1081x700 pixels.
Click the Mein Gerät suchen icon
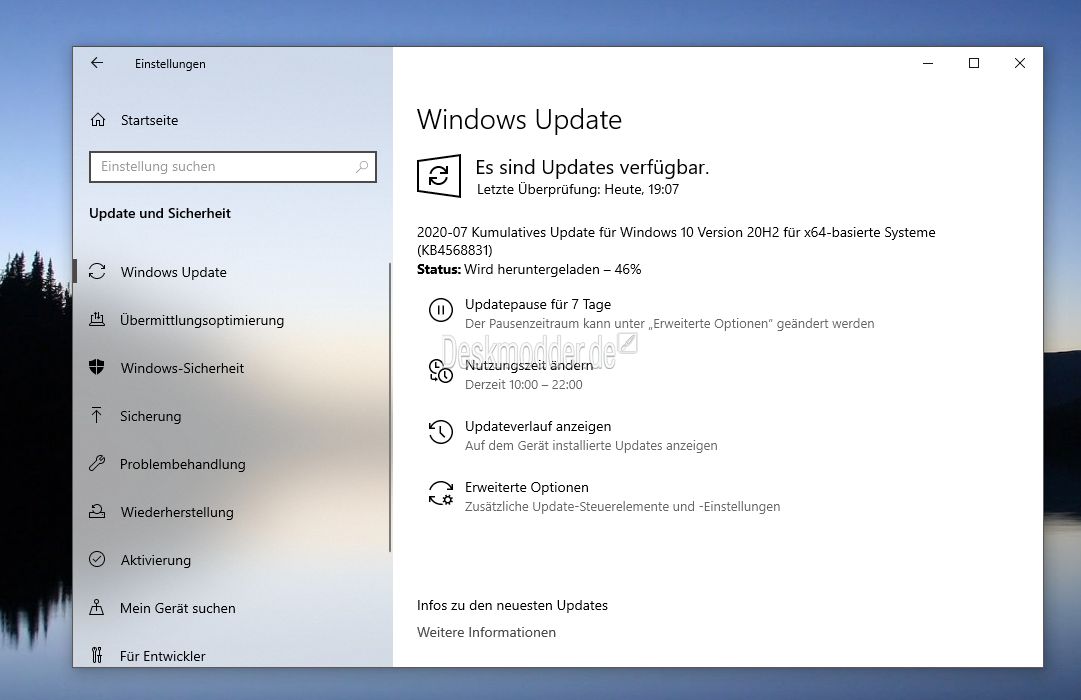coord(97,607)
